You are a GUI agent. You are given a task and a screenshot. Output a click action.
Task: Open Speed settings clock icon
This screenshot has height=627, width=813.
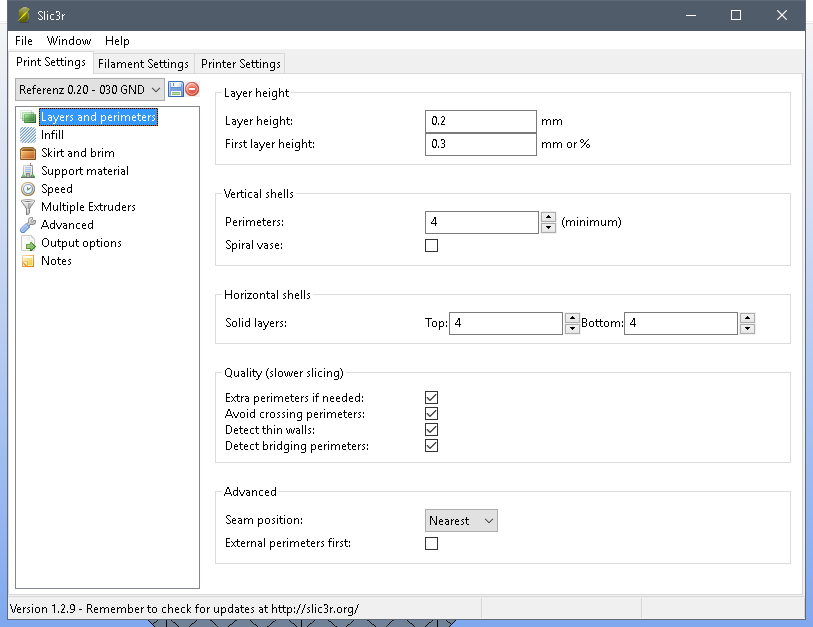tap(28, 189)
